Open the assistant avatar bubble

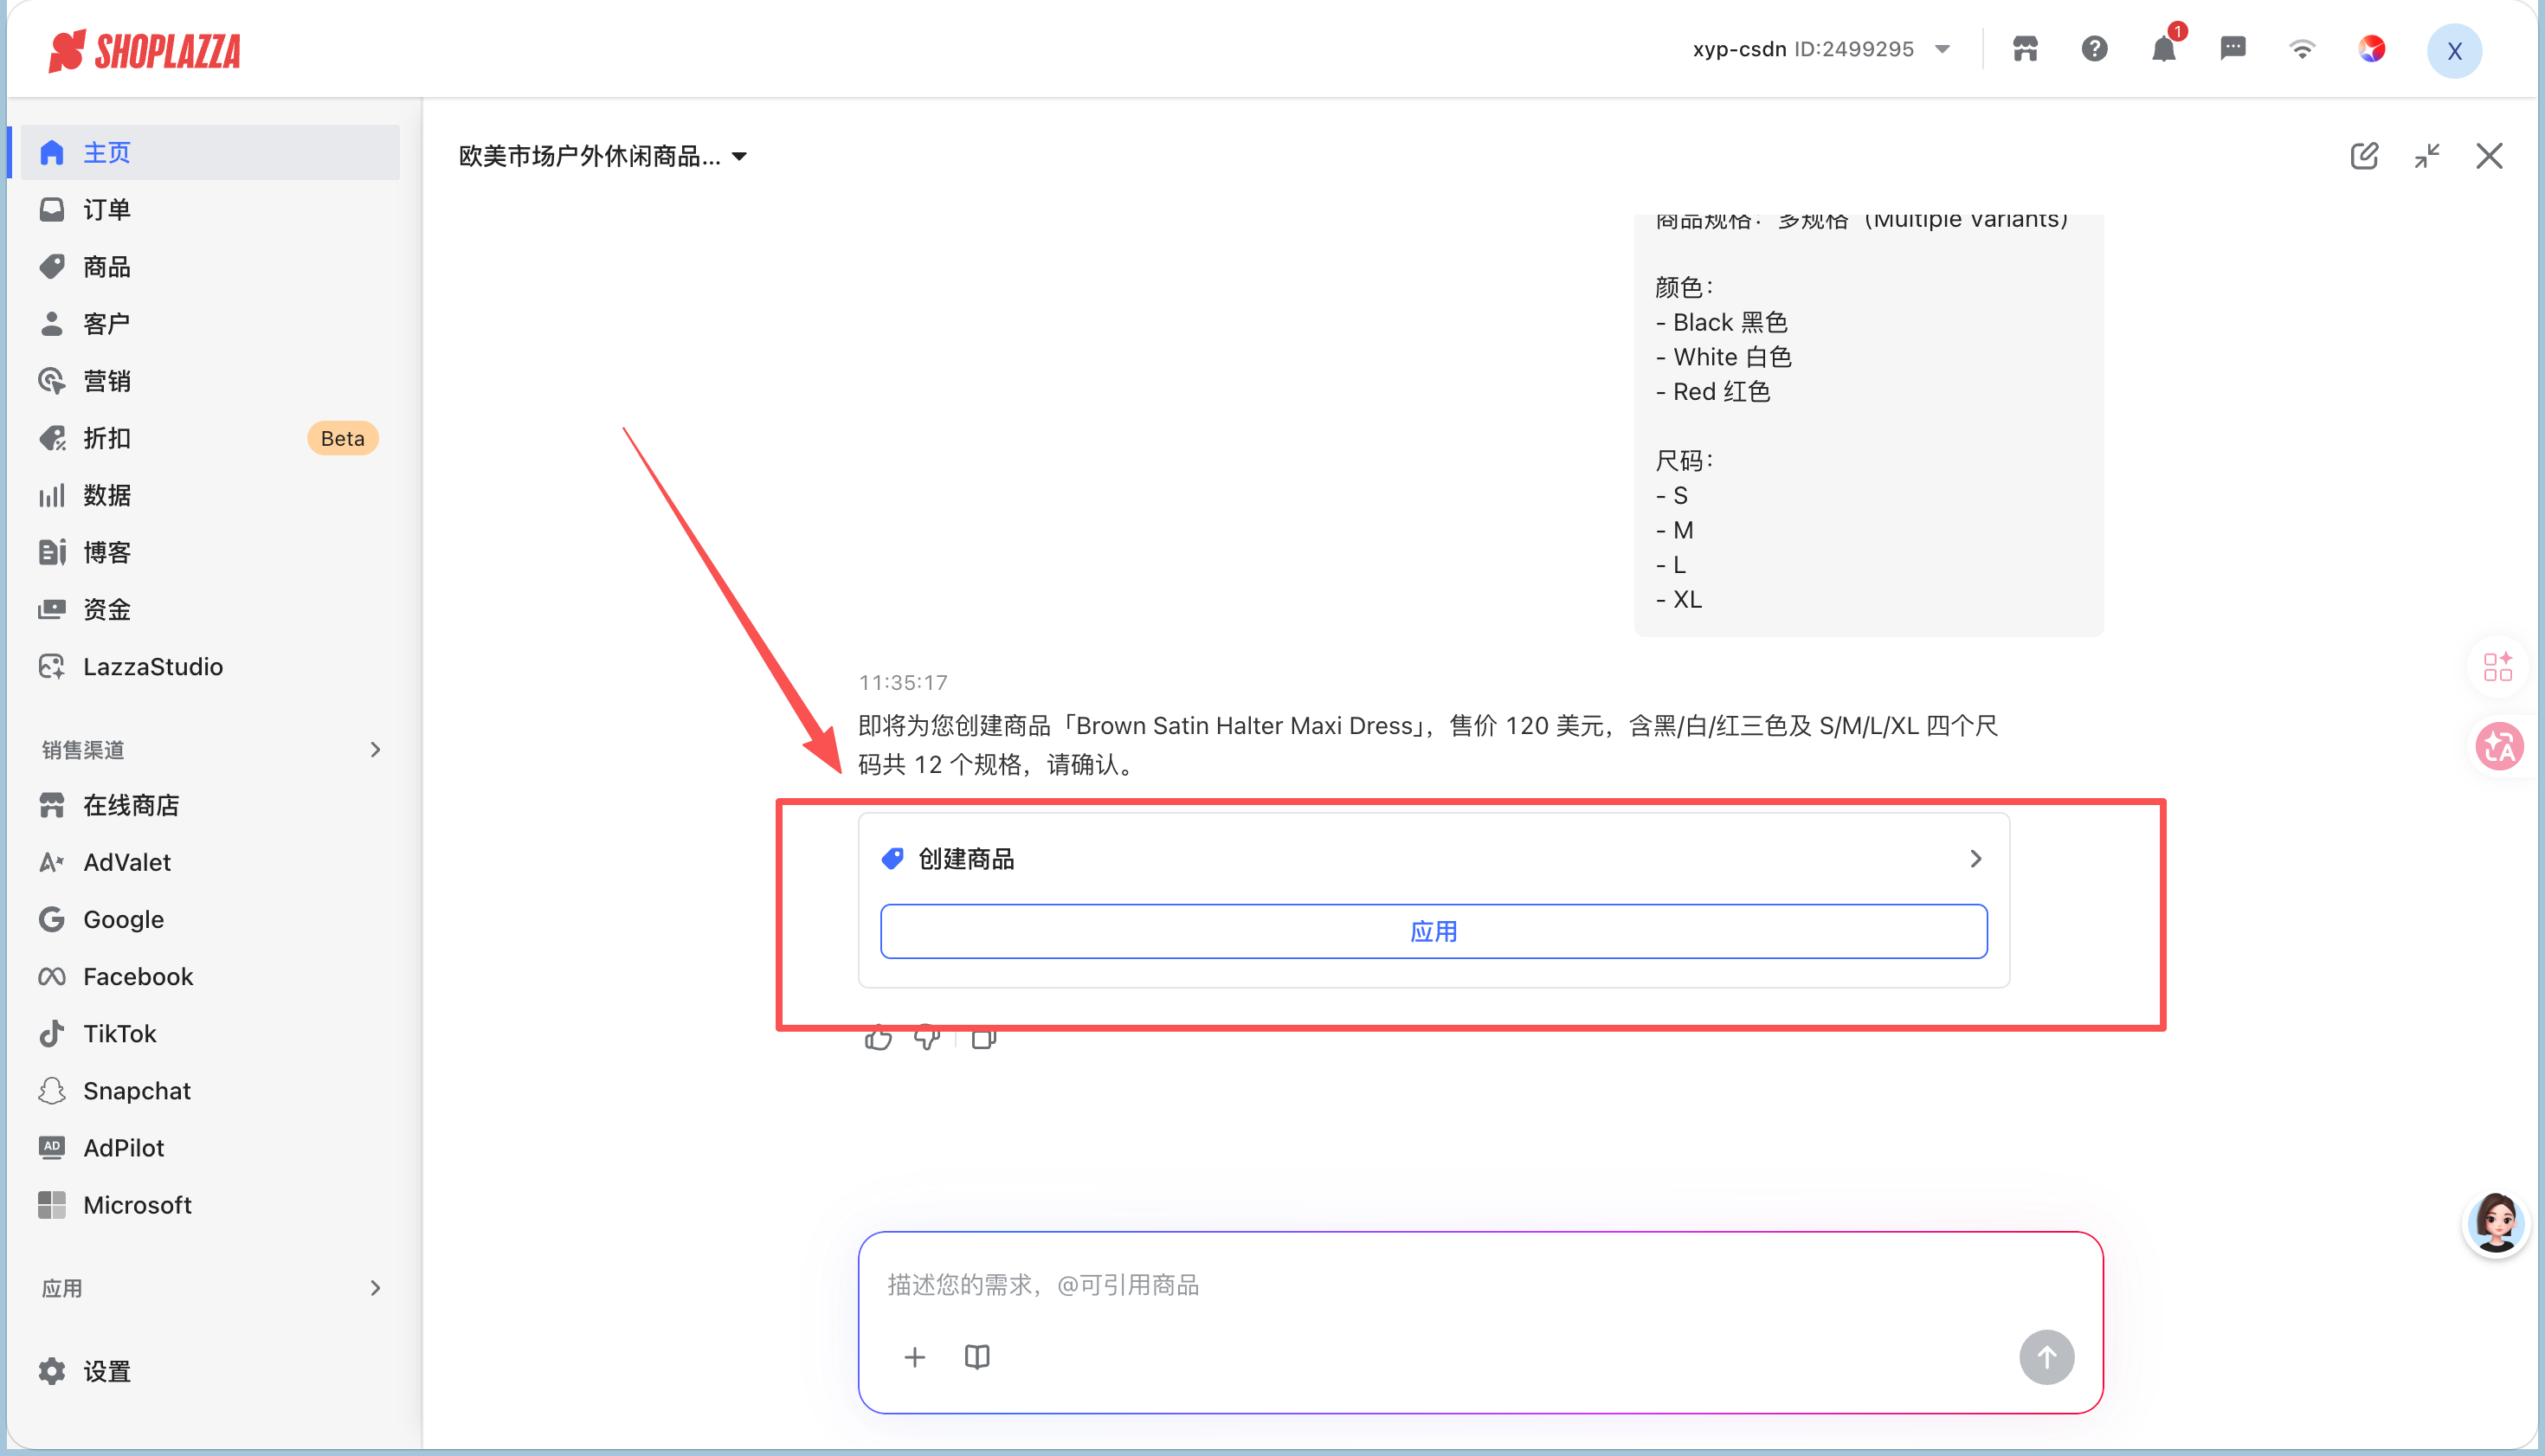pos(2496,1224)
